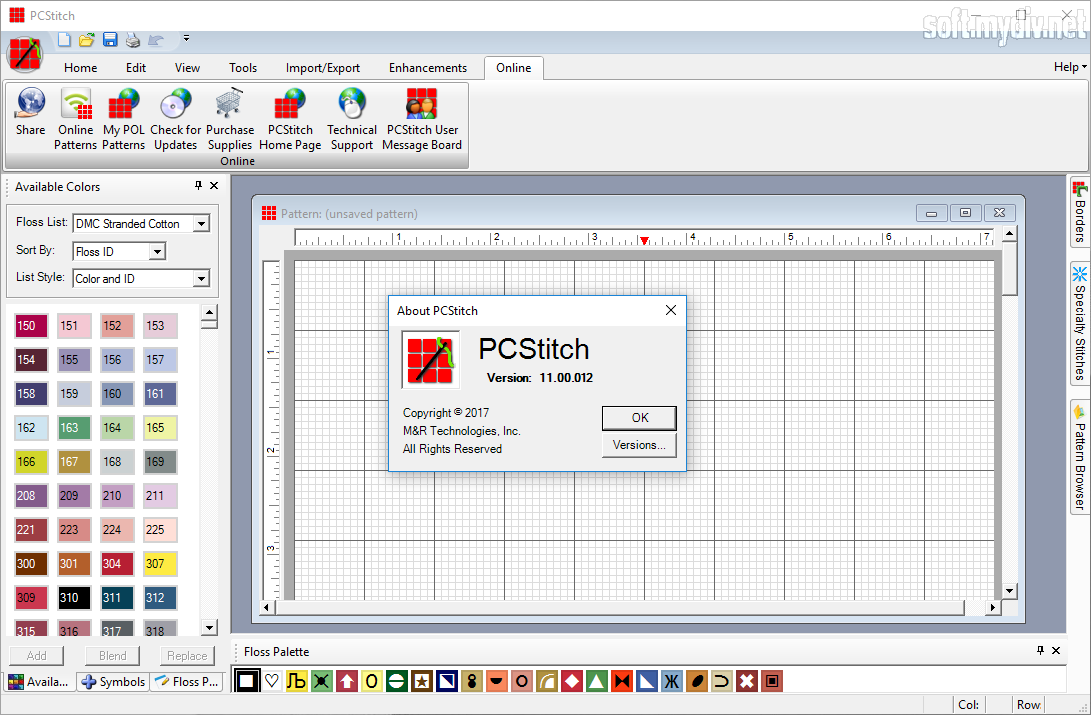Switch to the Floss P... panel tab

click(x=186, y=682)
